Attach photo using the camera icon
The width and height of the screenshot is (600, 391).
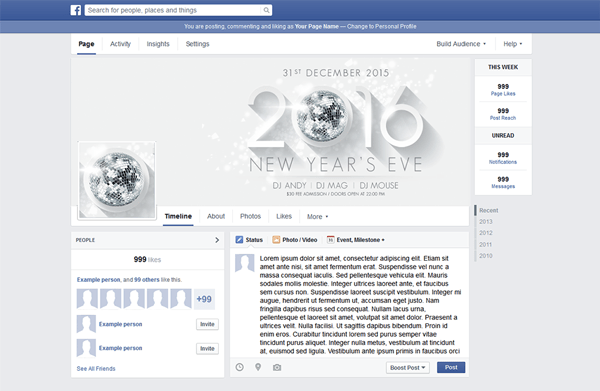tap(277, 368)
